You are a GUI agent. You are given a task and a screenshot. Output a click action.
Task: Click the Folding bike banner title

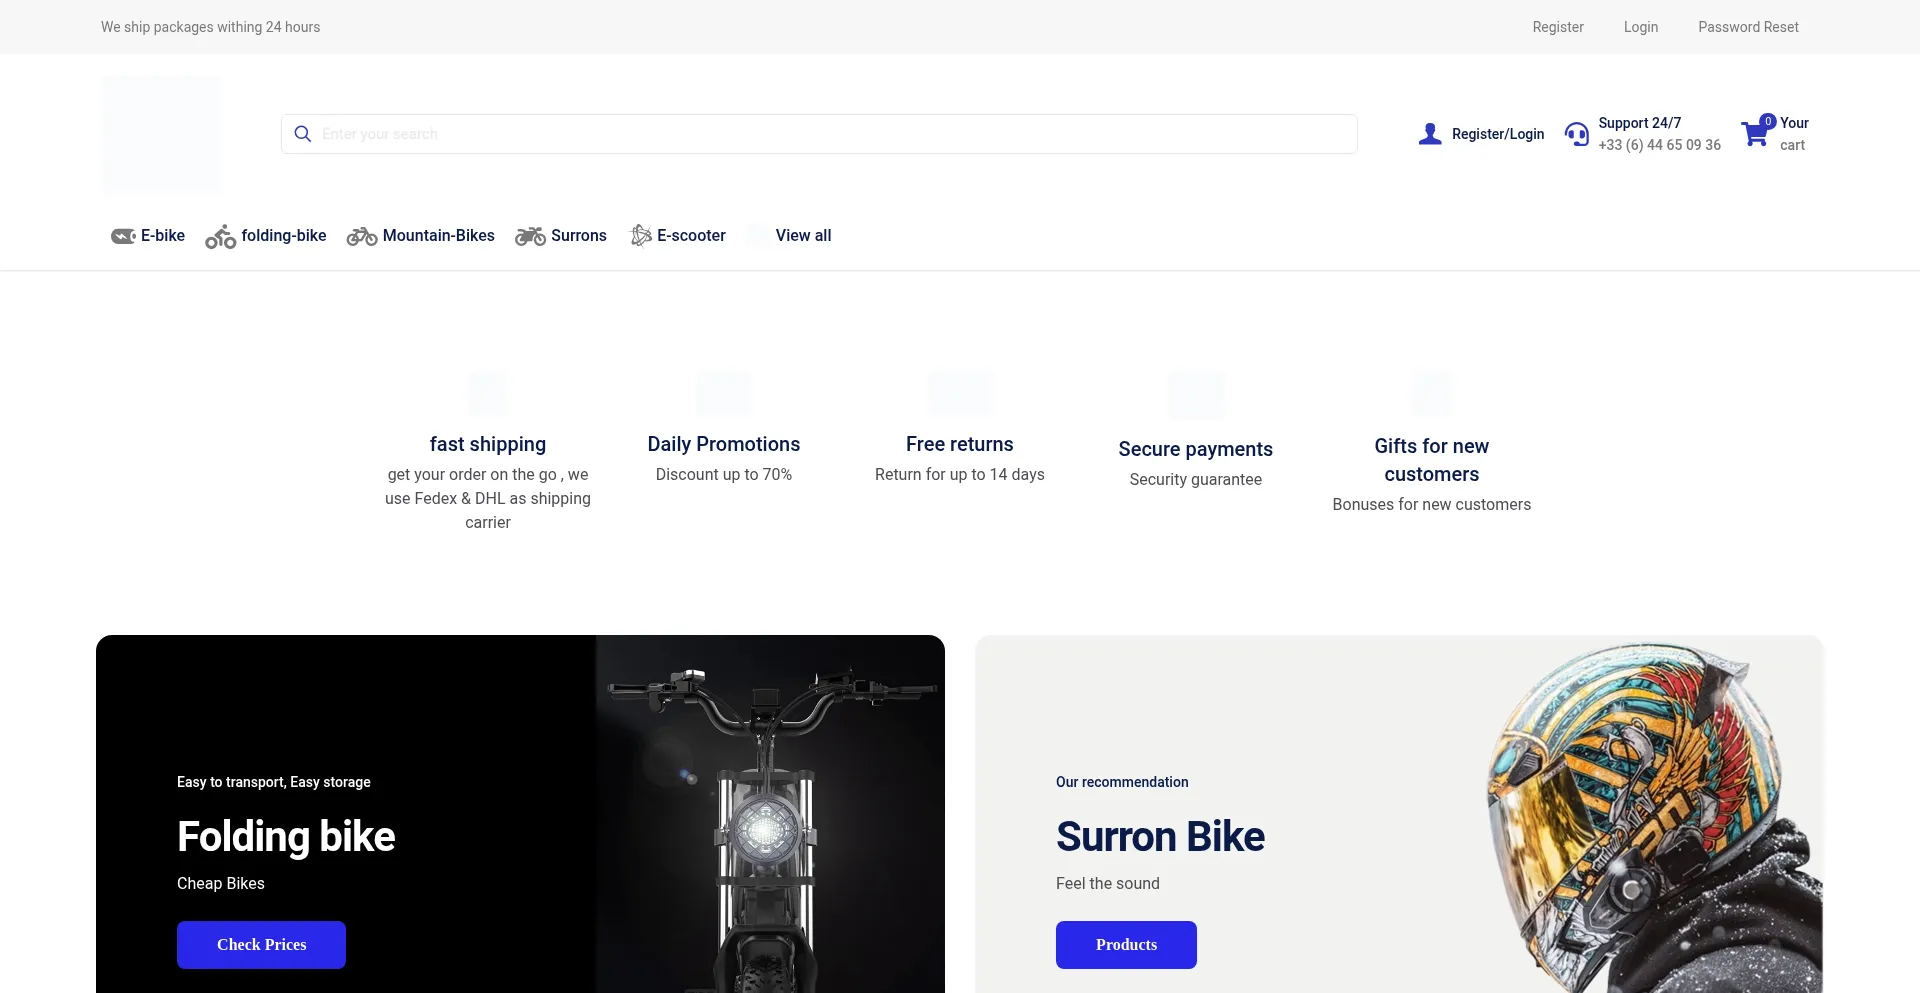pos(286,837)
